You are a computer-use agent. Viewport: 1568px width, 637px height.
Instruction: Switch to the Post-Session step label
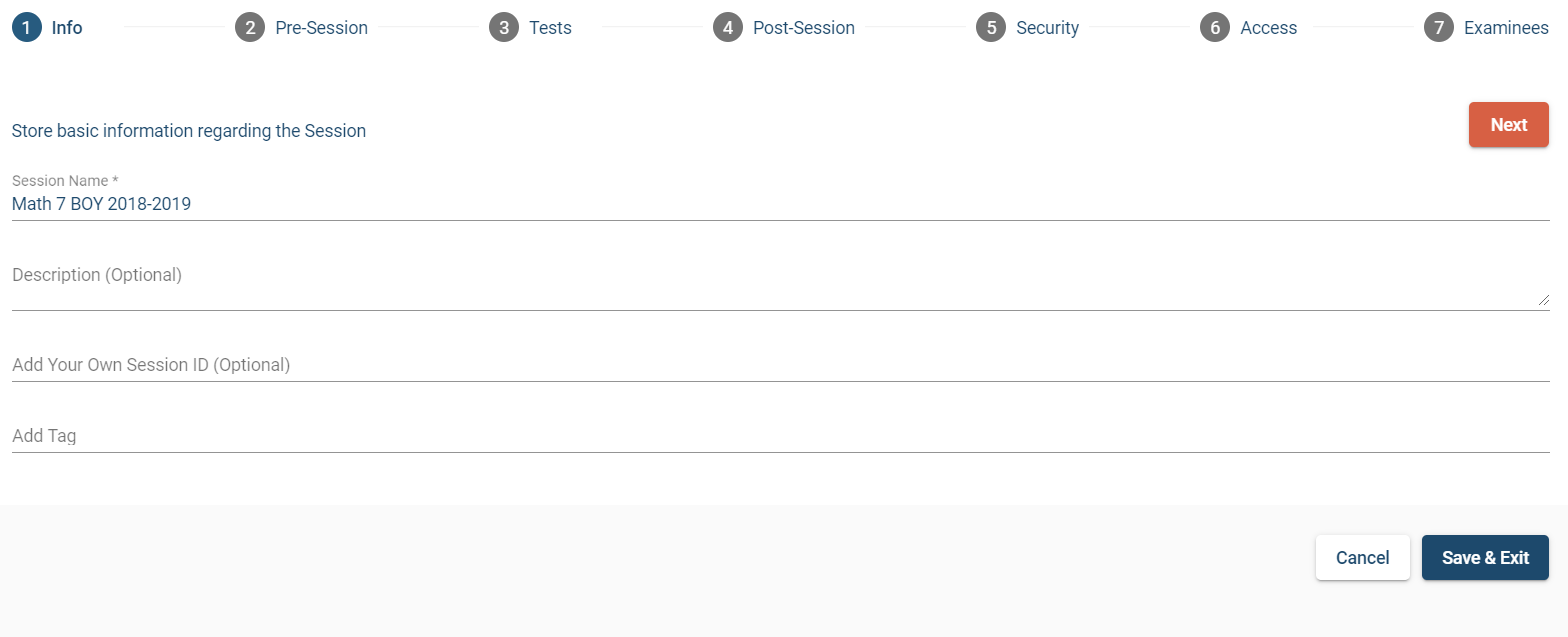(803, 28)
